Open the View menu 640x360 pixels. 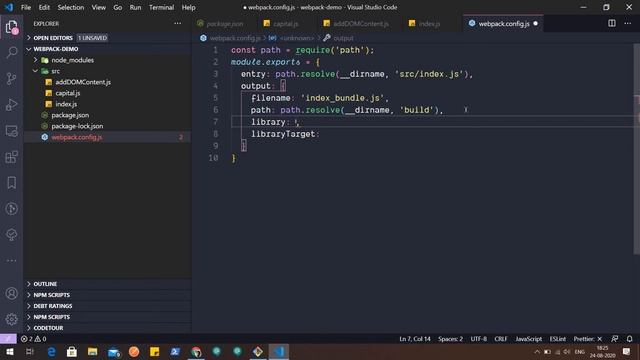coord(98,7)
